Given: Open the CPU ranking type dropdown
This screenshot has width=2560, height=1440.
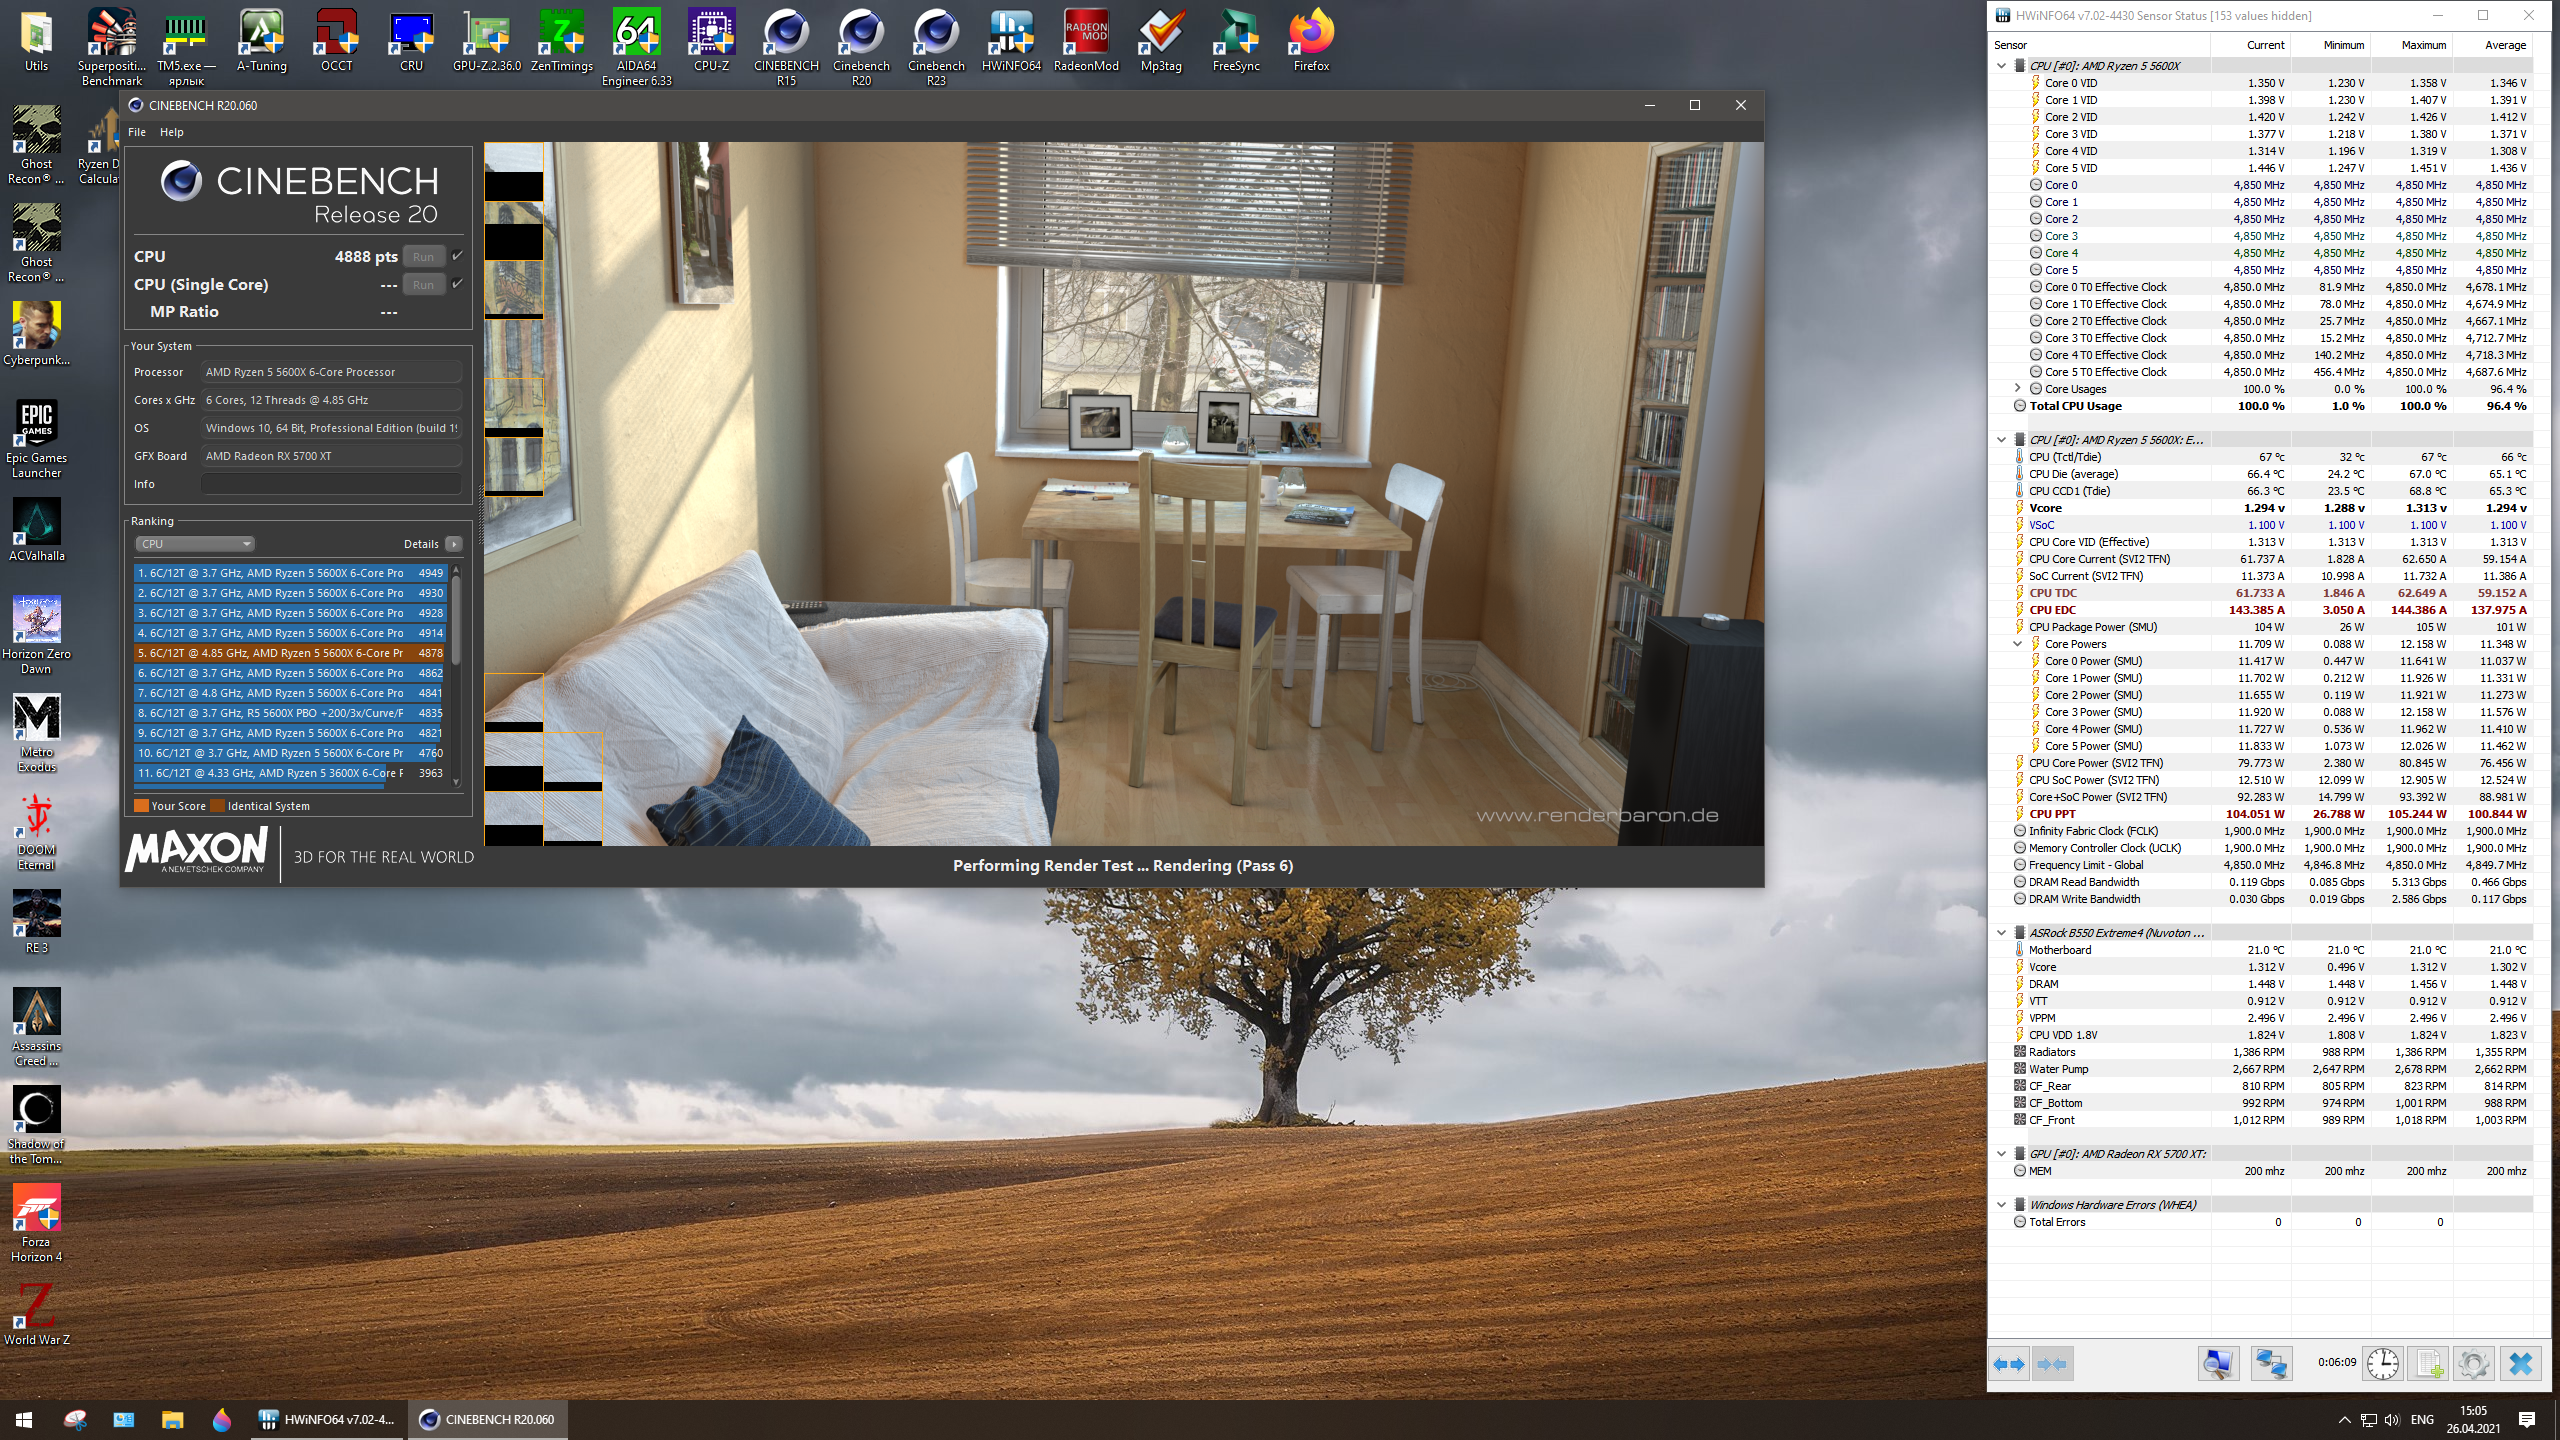Looking at the screenshot, I should 195,544.
